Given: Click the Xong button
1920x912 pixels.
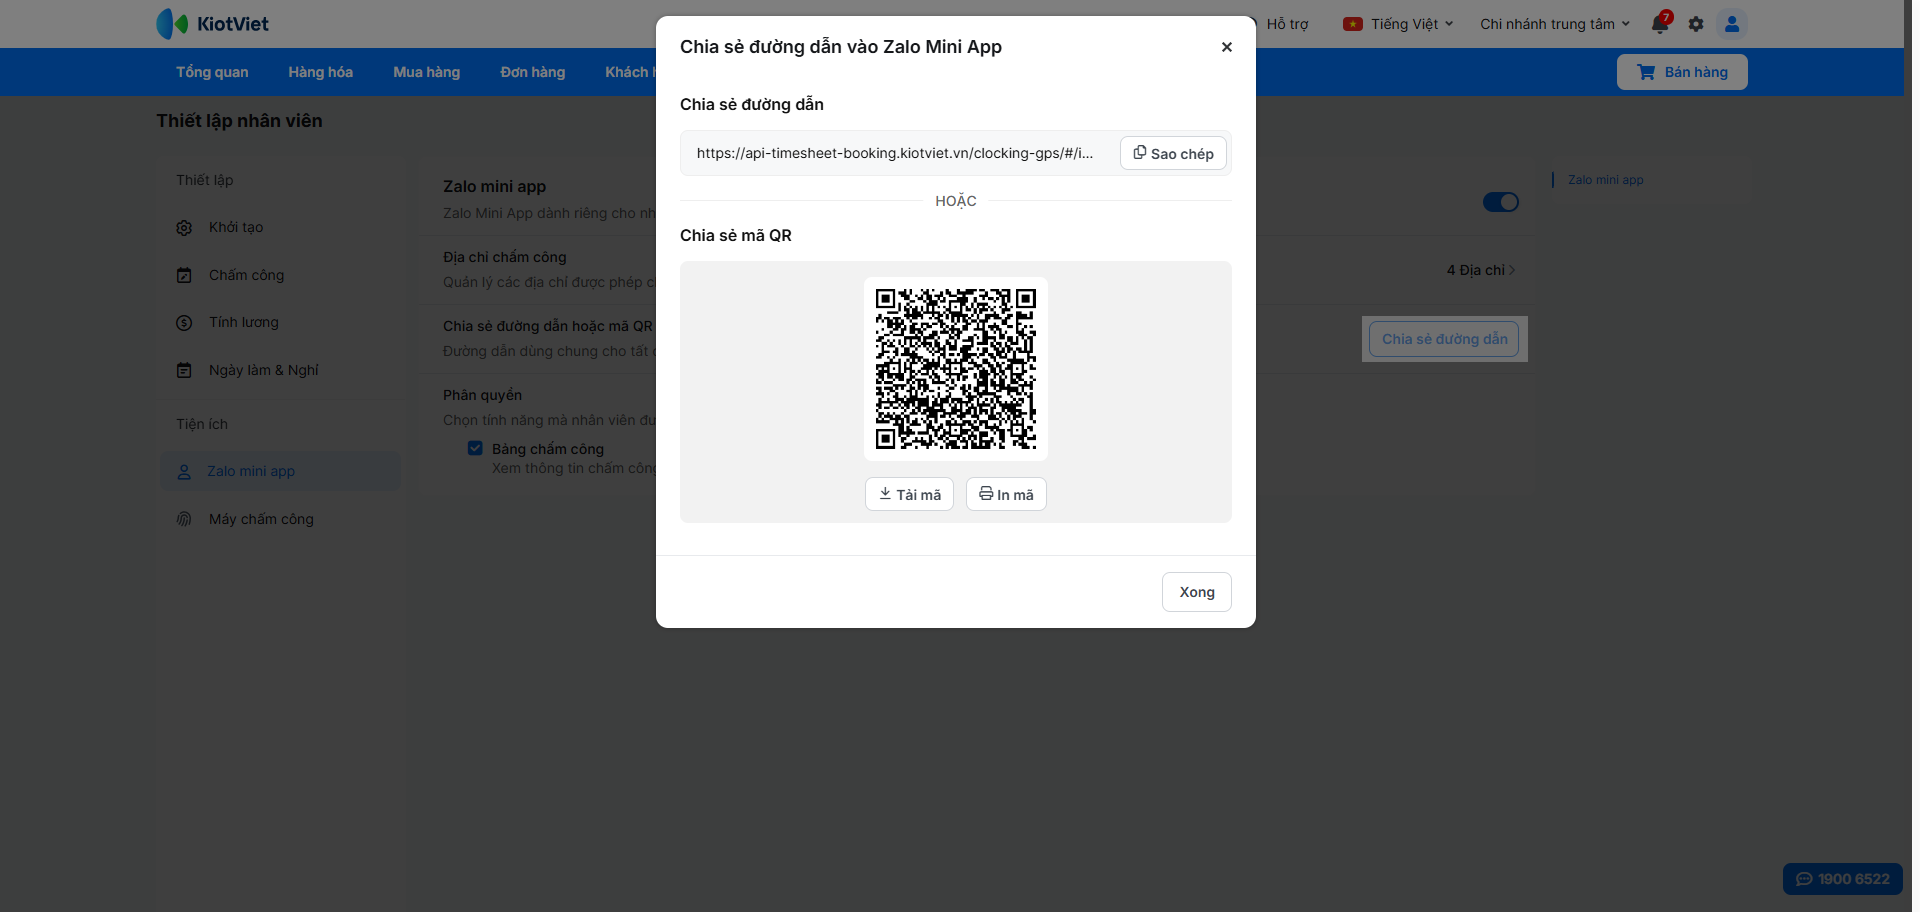Looking at the screenshot, I should click(1197, 592).
